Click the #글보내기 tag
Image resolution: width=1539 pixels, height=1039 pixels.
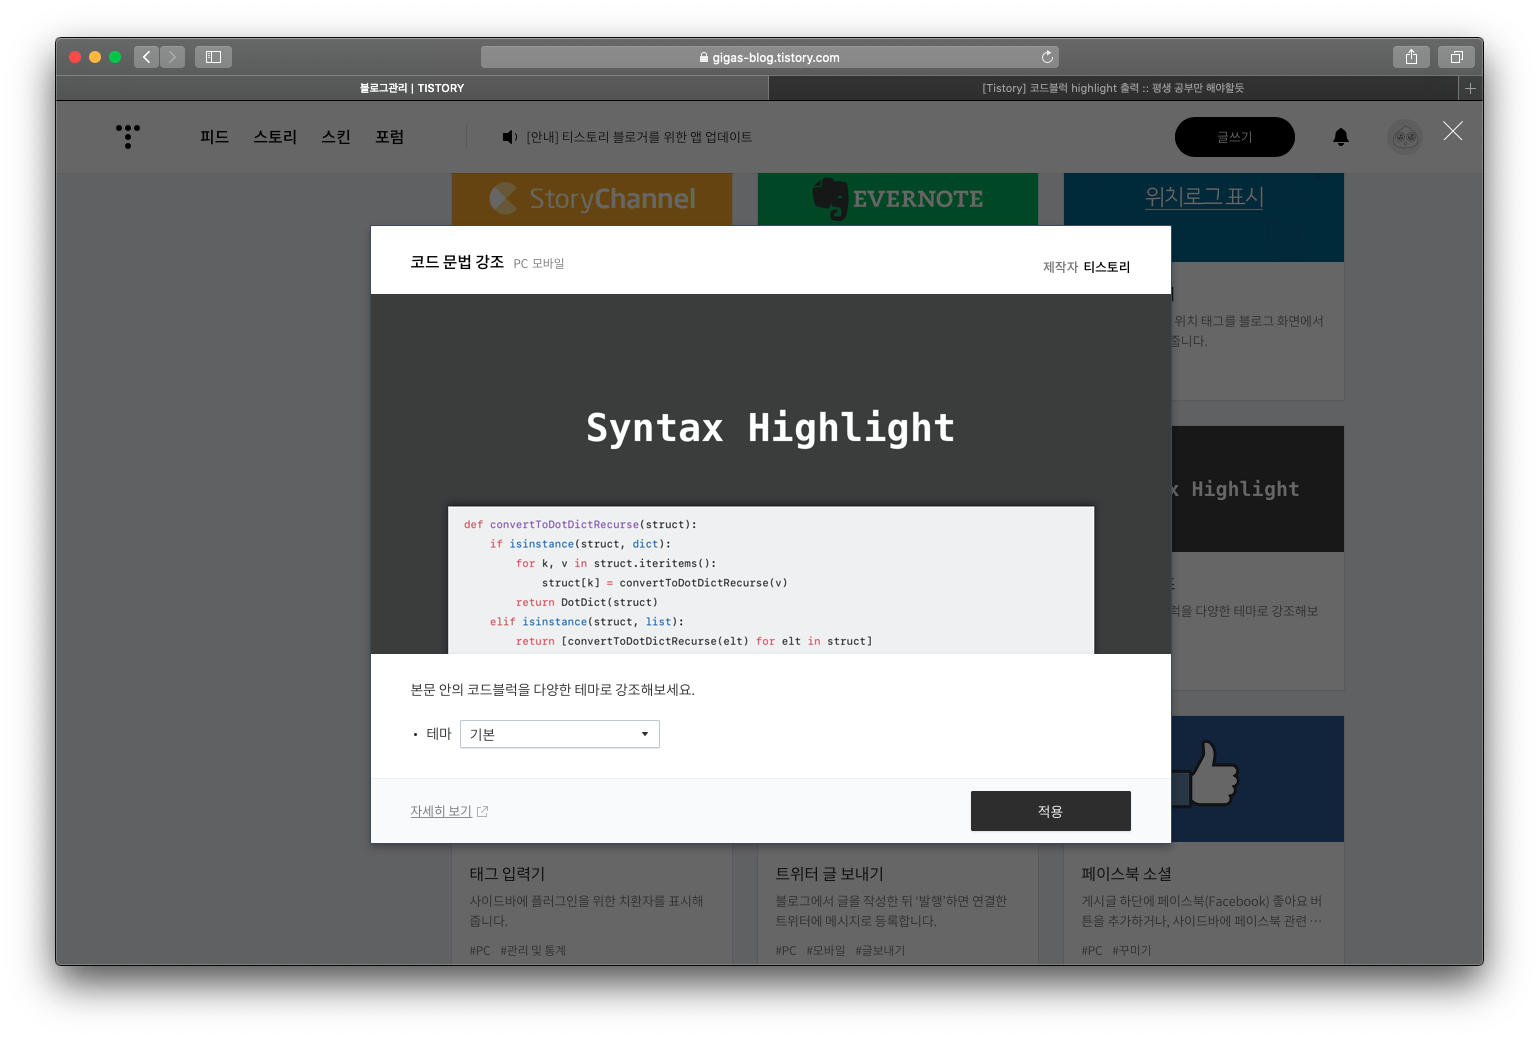click(880, 951)
